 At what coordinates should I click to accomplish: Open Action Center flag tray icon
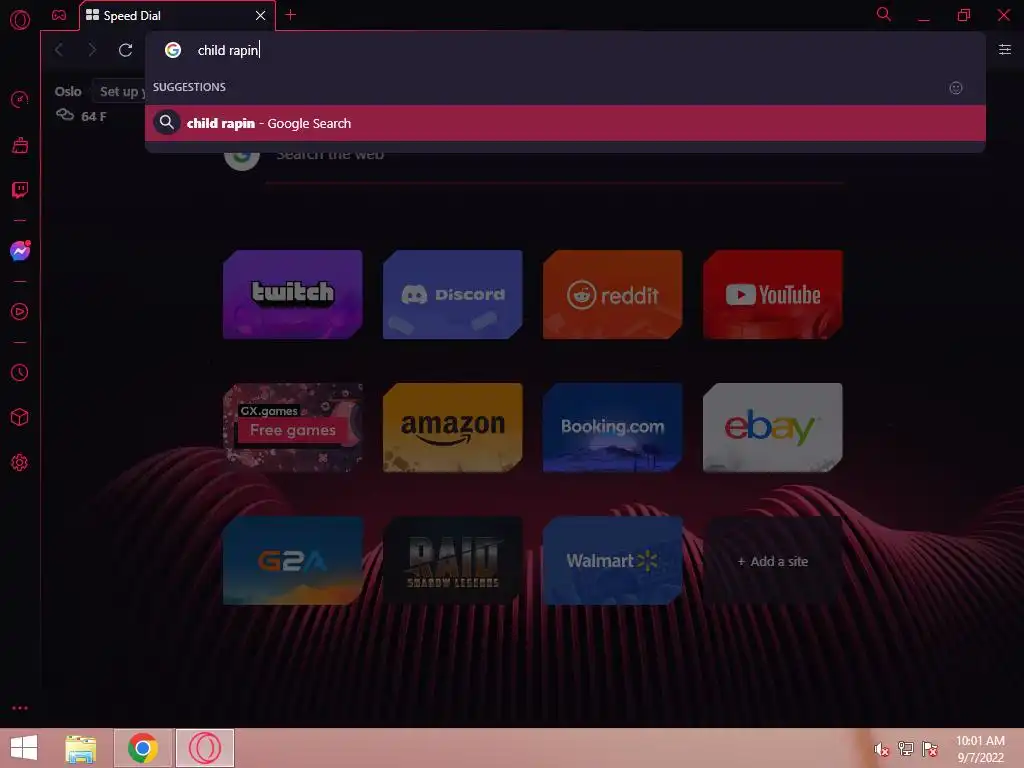[x=929, y=749]
